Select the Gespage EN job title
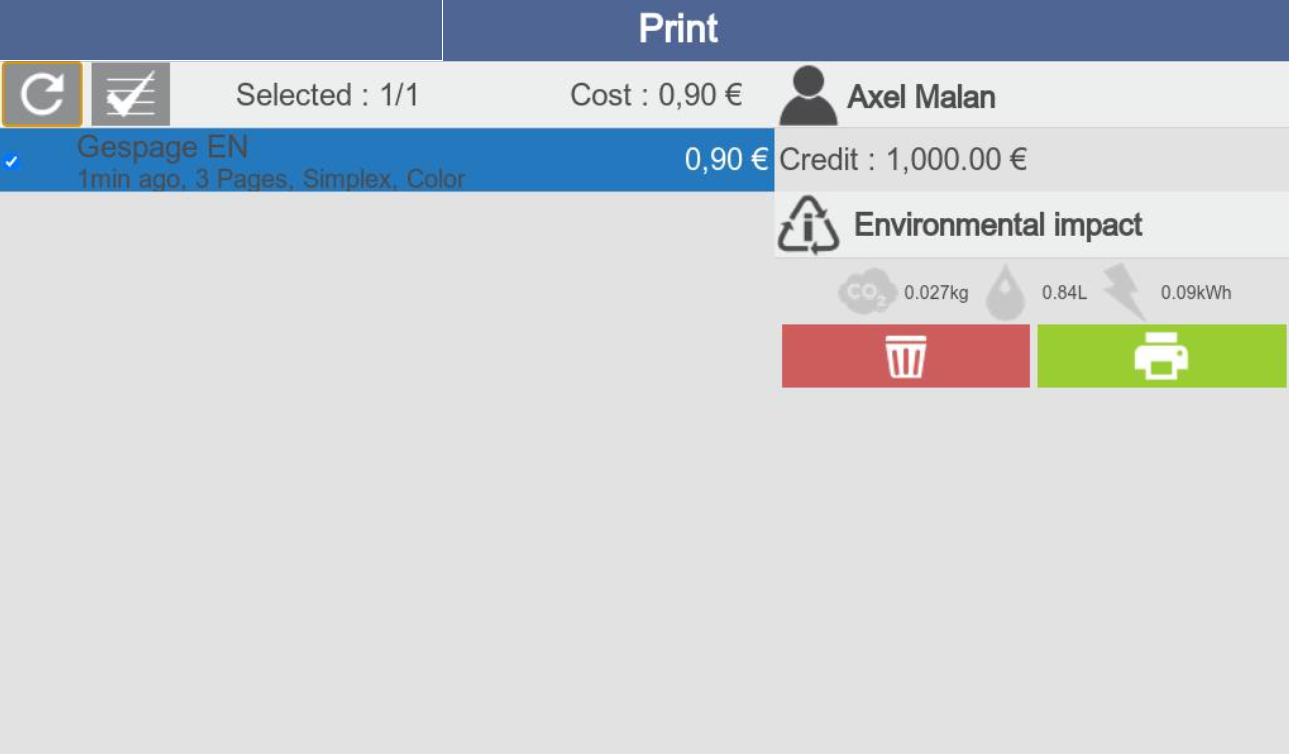 pyautogui.click(x=162, y=148)
